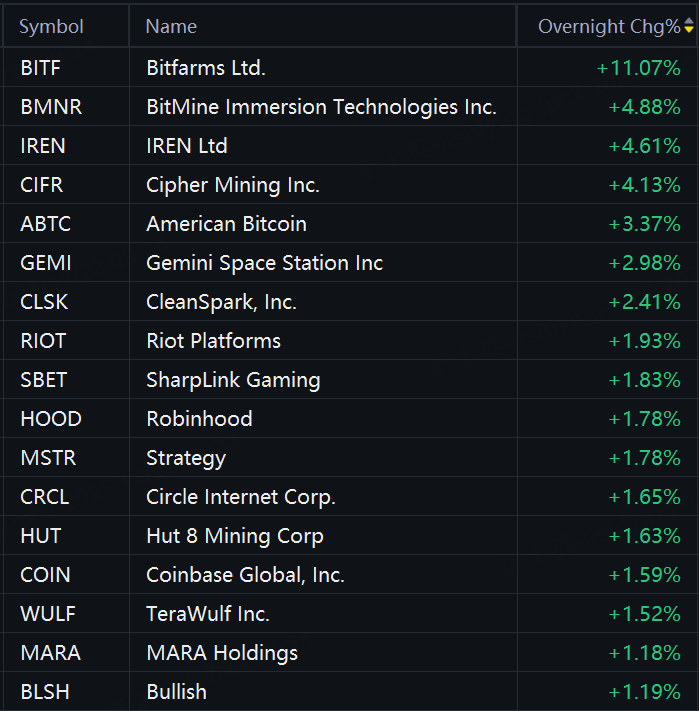The height and width of the screenshot is (711, 699).
Task: Select the Riot Platforms row
Action: [x=213, y=341]
